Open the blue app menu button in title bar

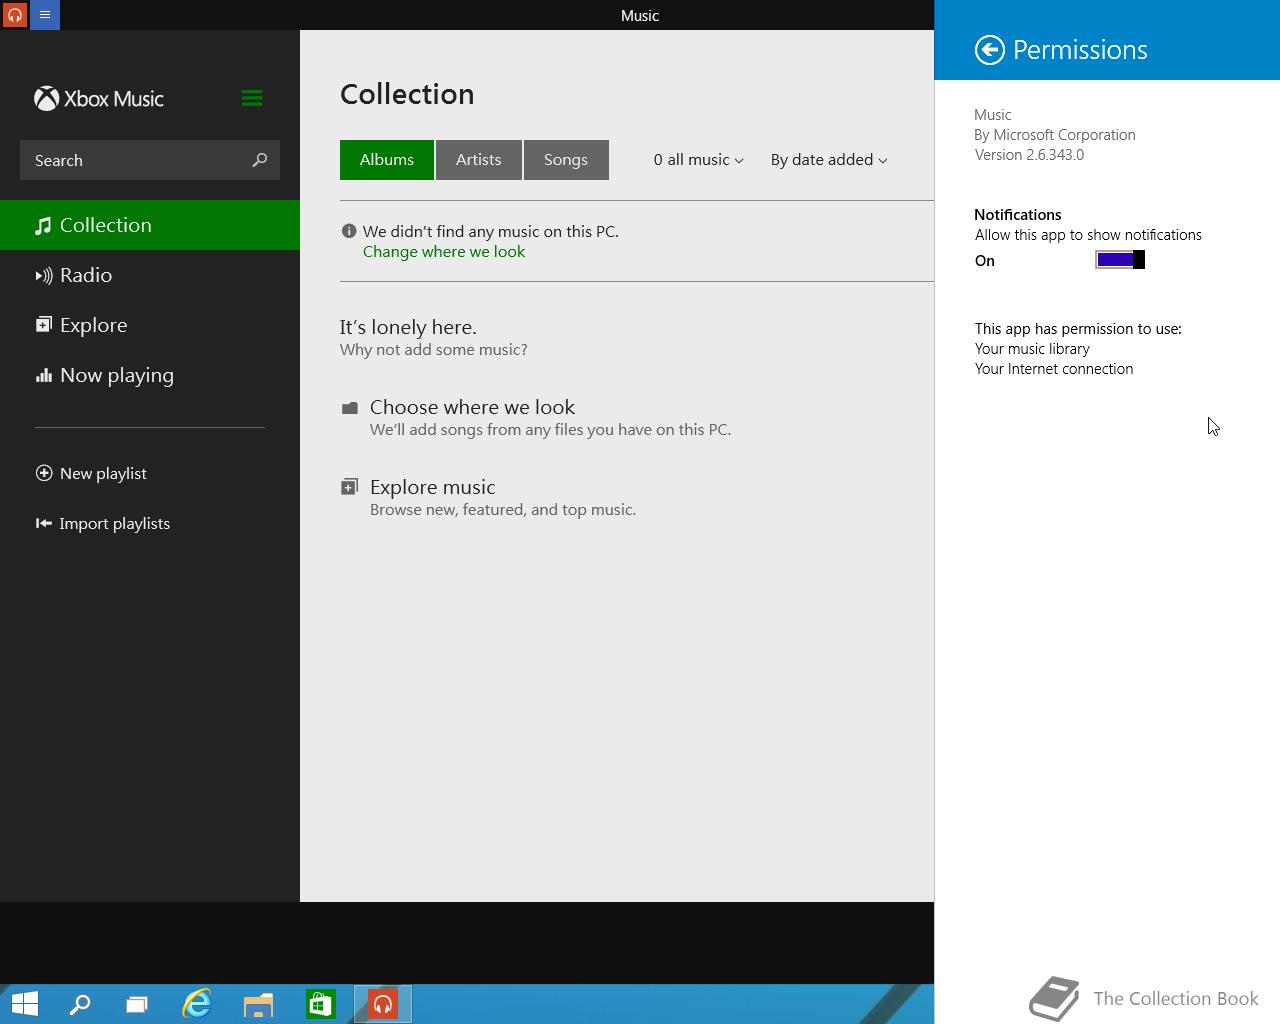[x=45, y=15]
